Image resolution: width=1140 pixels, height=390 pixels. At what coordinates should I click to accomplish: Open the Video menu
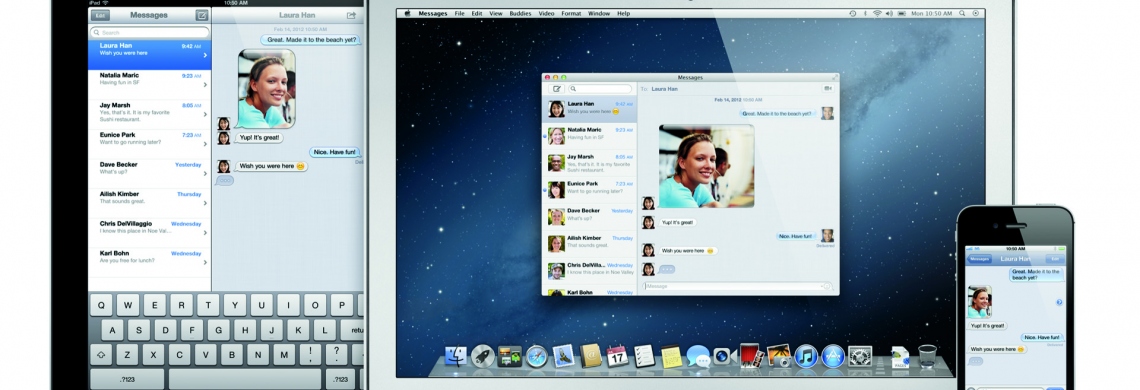546,13
